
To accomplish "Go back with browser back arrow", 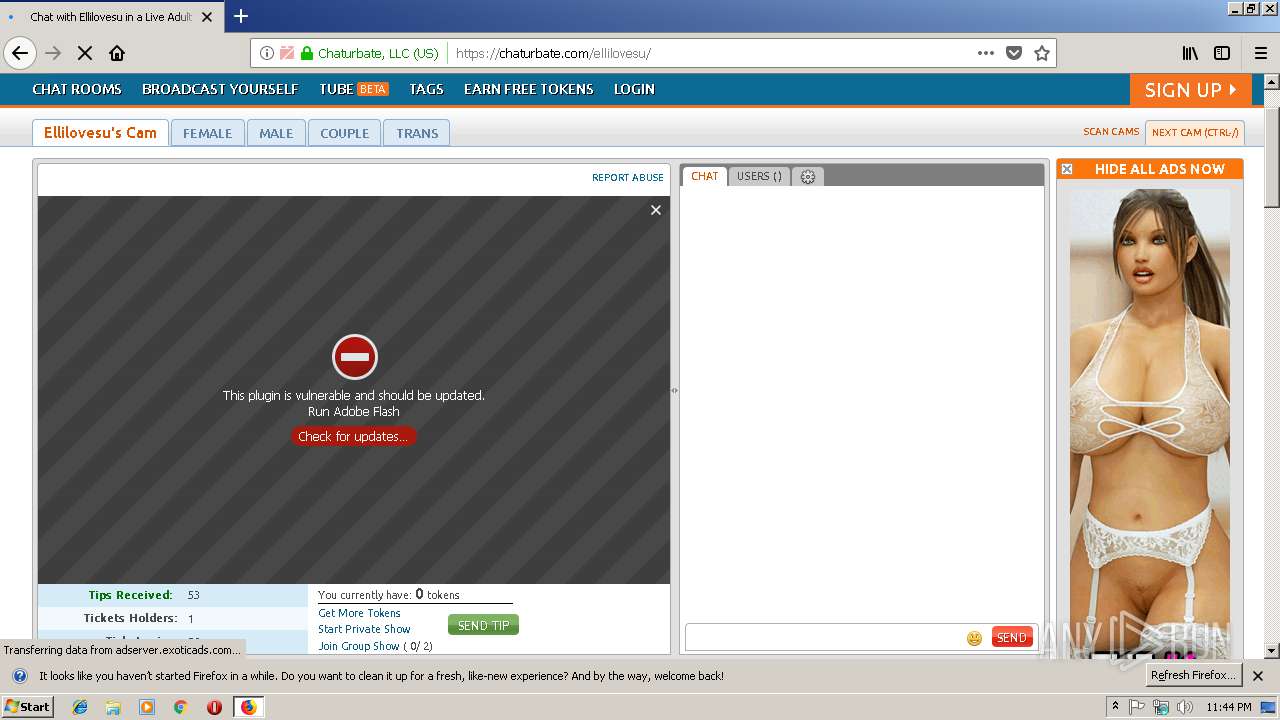I will (x=20, y=53).
